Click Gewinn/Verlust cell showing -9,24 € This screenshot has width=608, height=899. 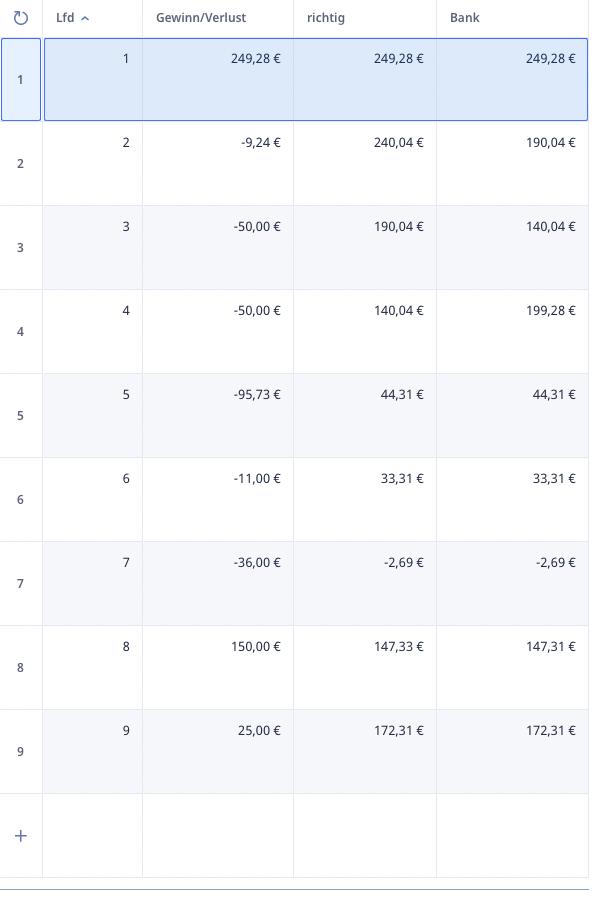click(x=218, y=163)
